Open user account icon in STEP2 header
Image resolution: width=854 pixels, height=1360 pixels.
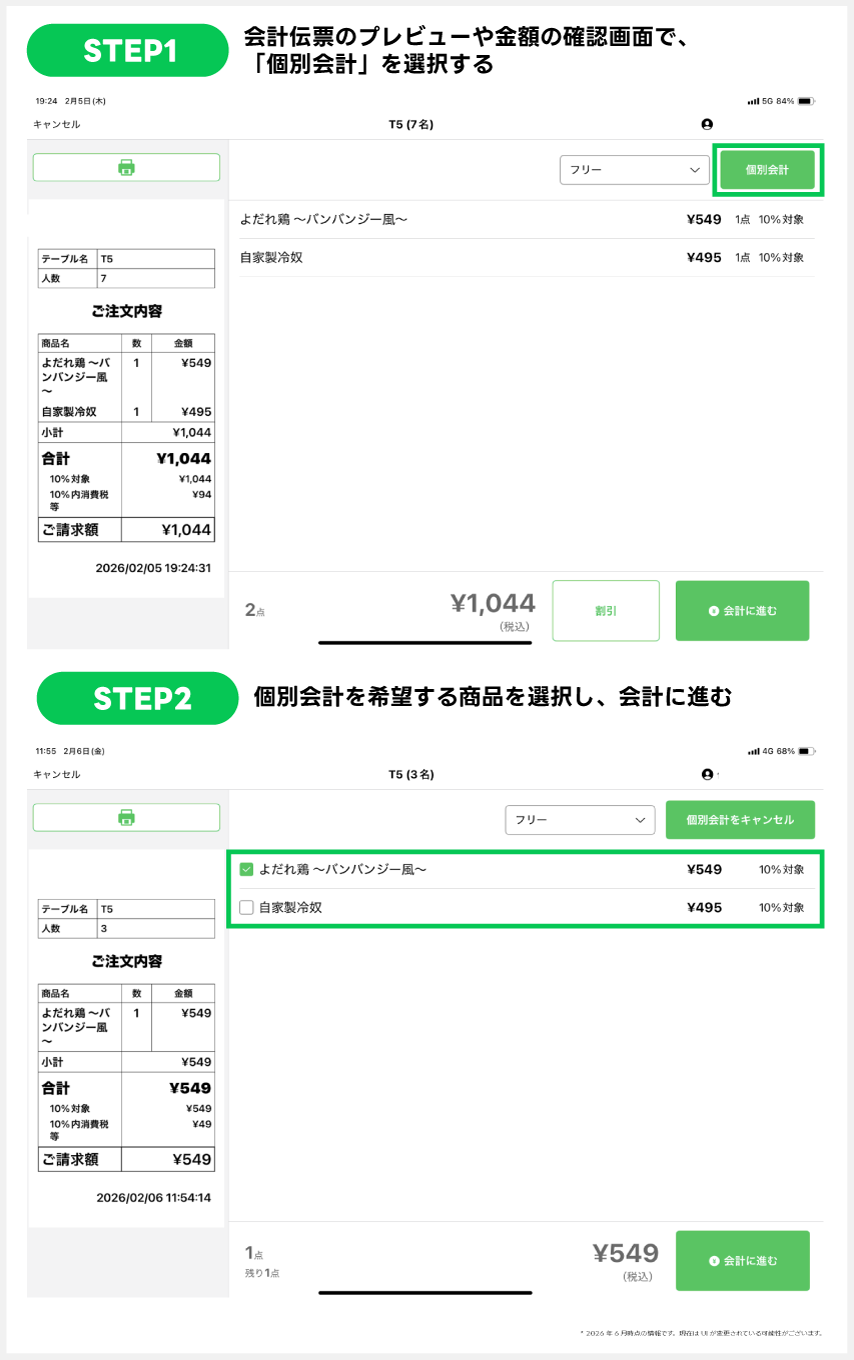[707, 774]
